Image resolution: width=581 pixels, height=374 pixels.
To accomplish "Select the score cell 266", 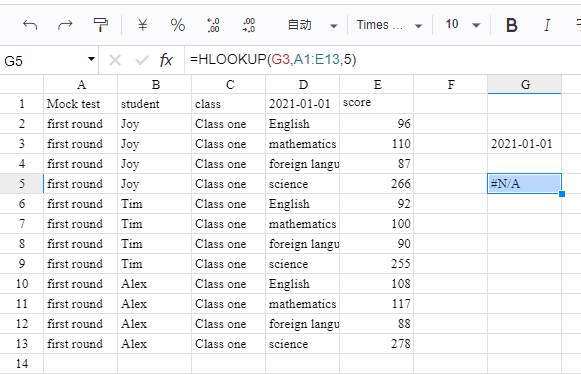I will 377,184.
